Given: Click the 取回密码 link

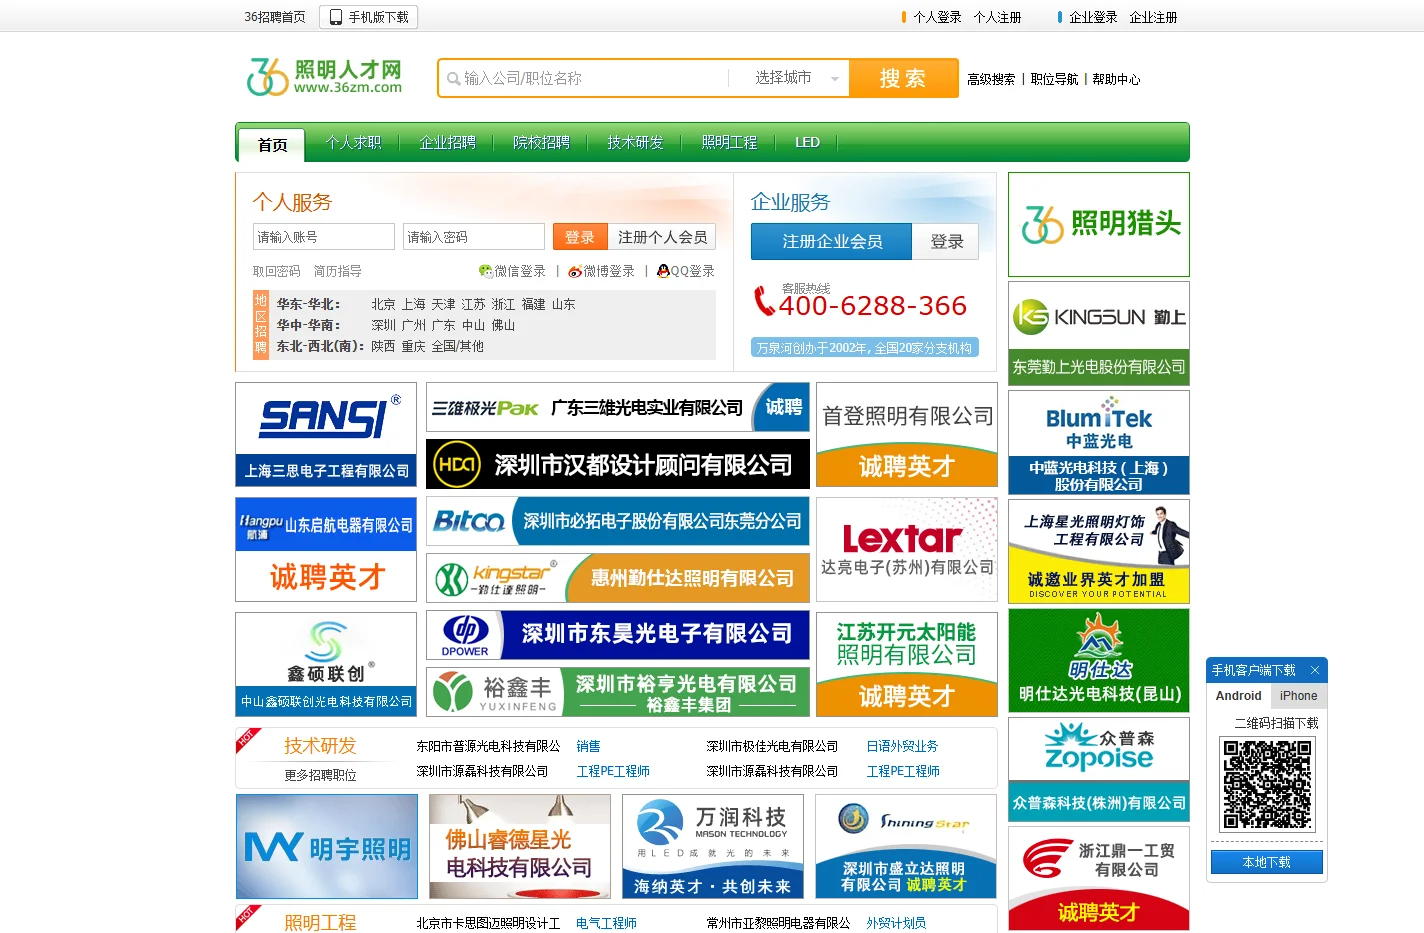Looking at the screenshot, I should [x=276, y=271].
